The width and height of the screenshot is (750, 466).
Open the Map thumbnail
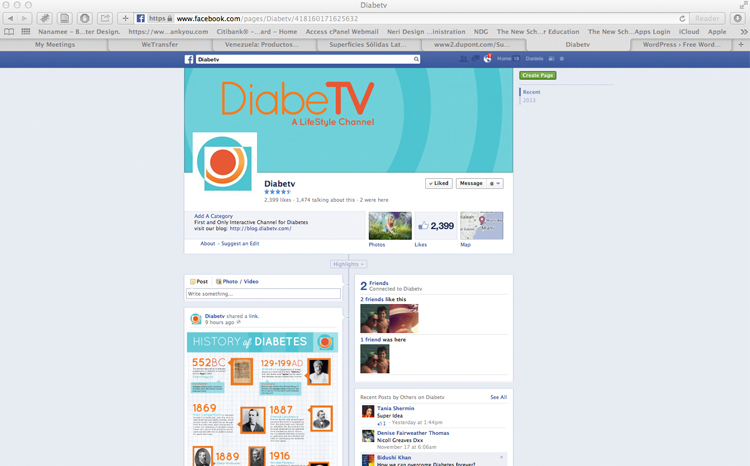coord(482,226)
